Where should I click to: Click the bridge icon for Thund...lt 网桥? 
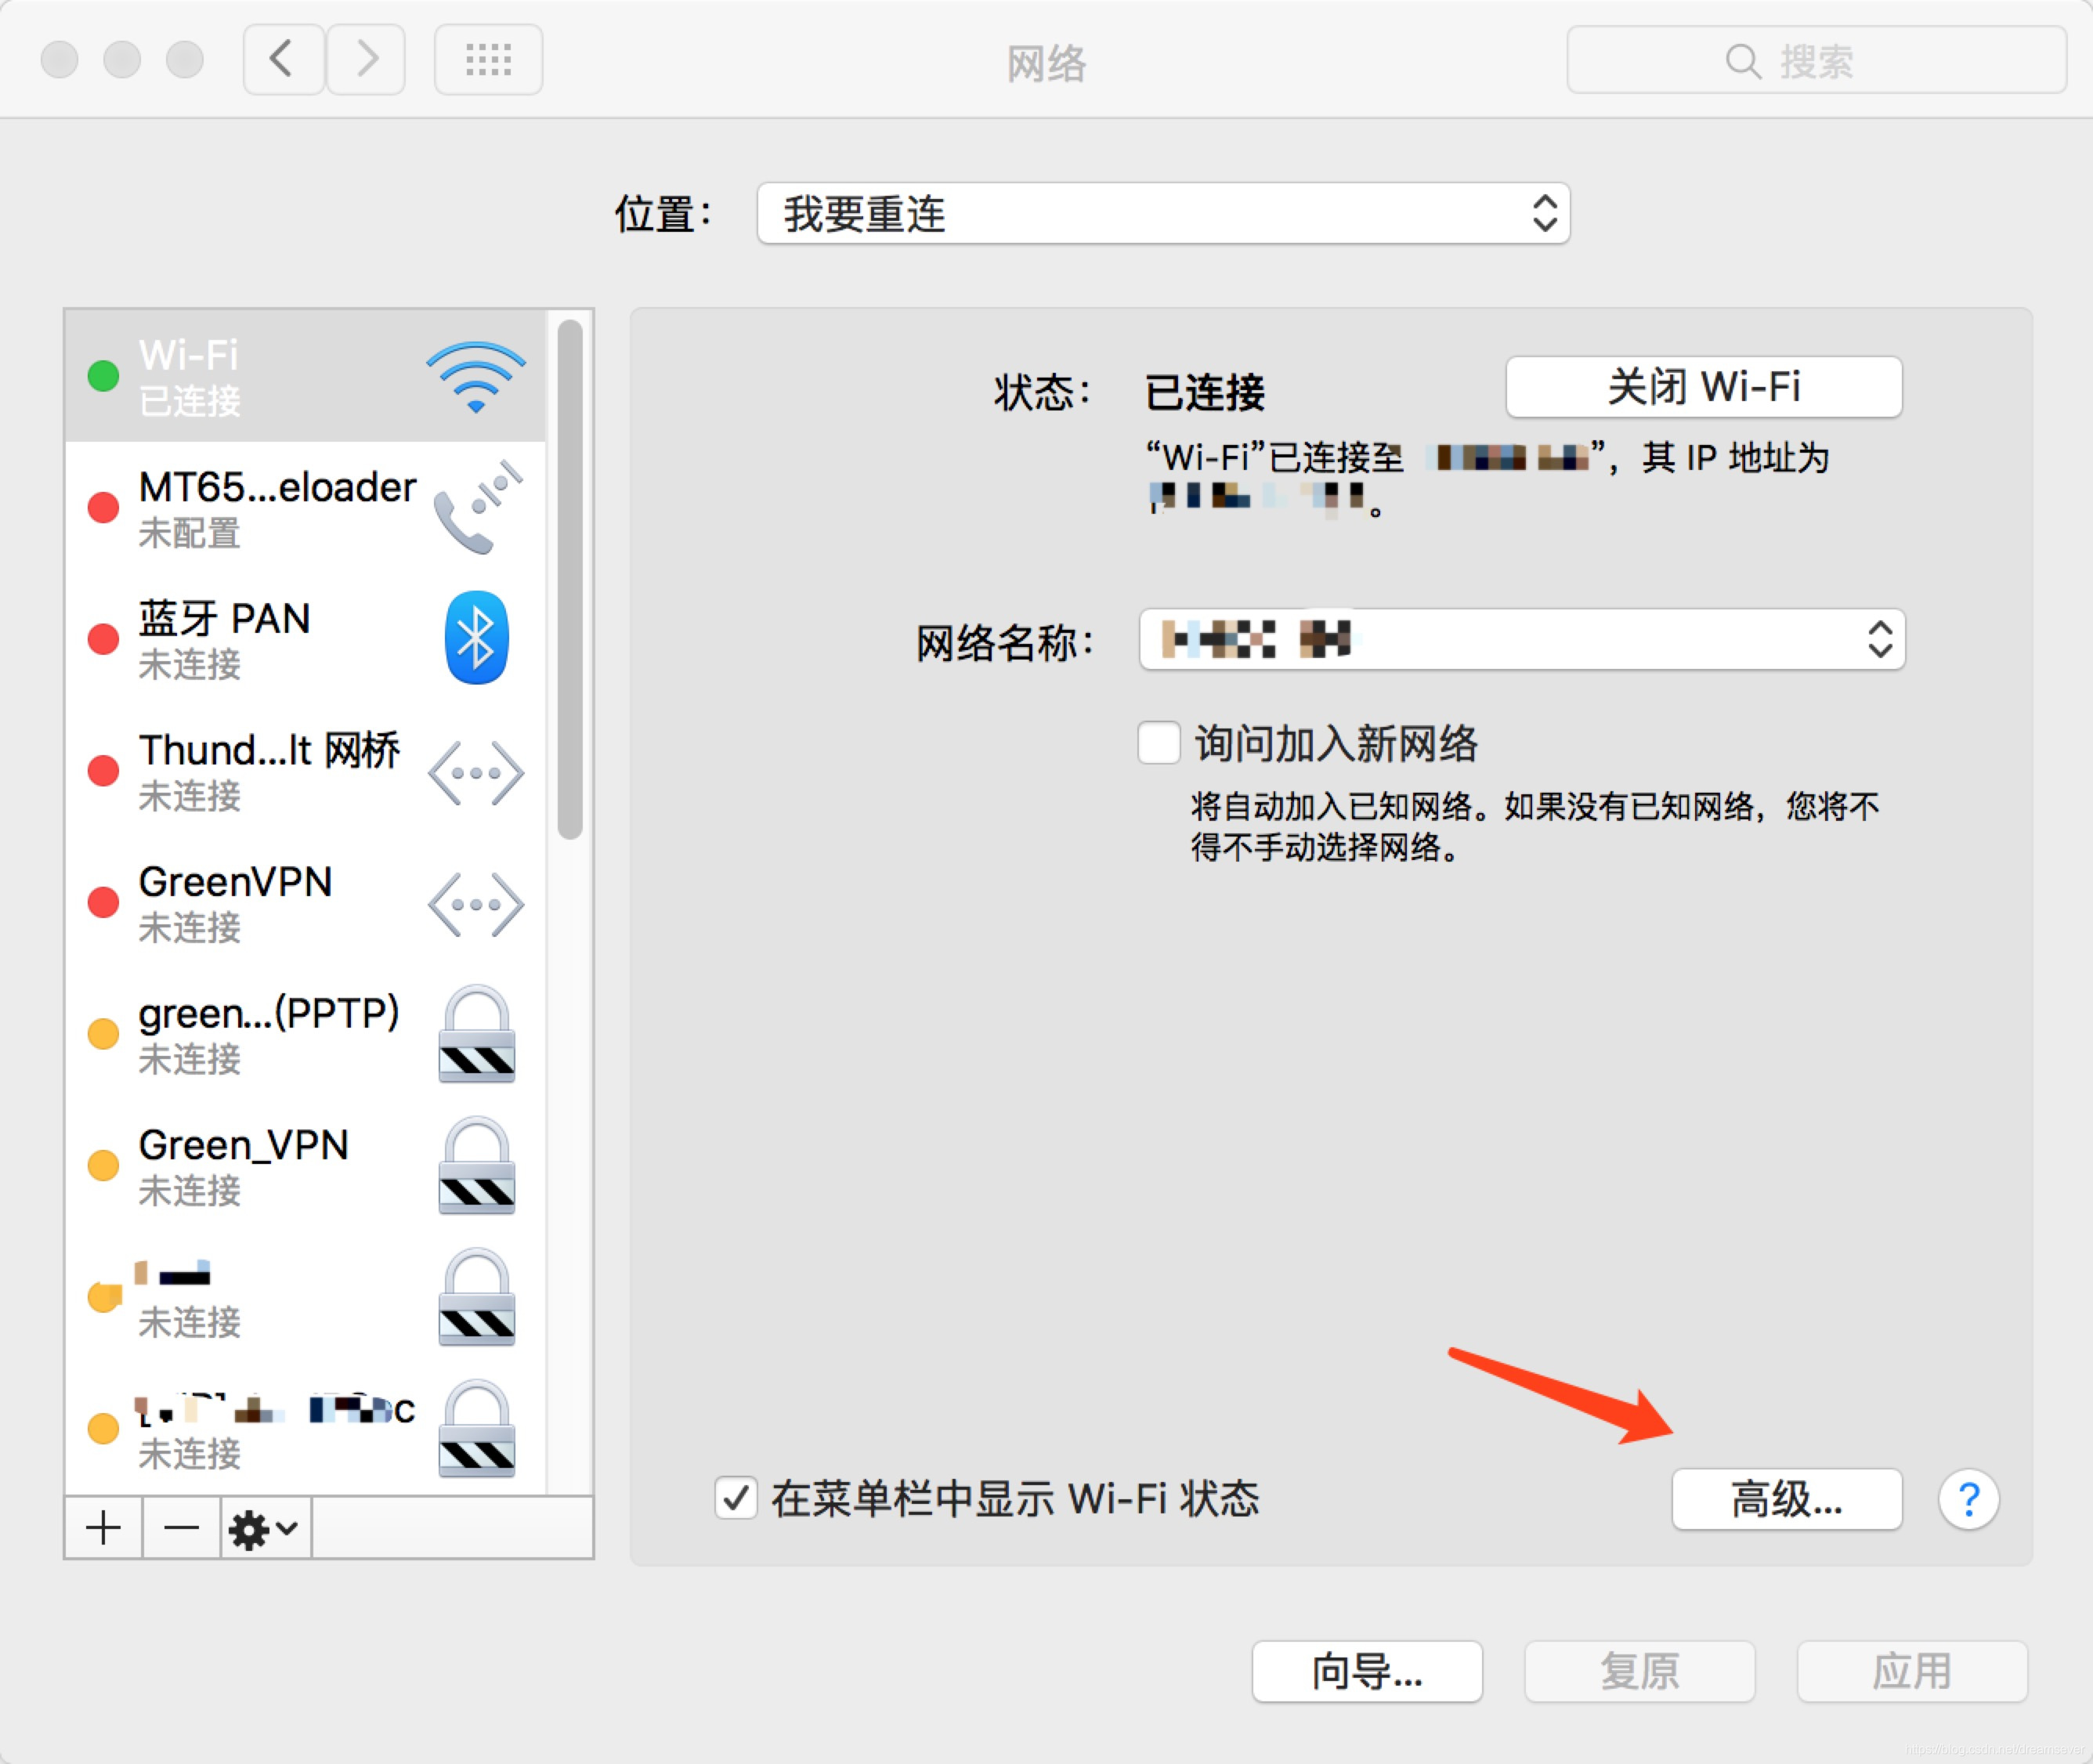[x=476, y=773]
